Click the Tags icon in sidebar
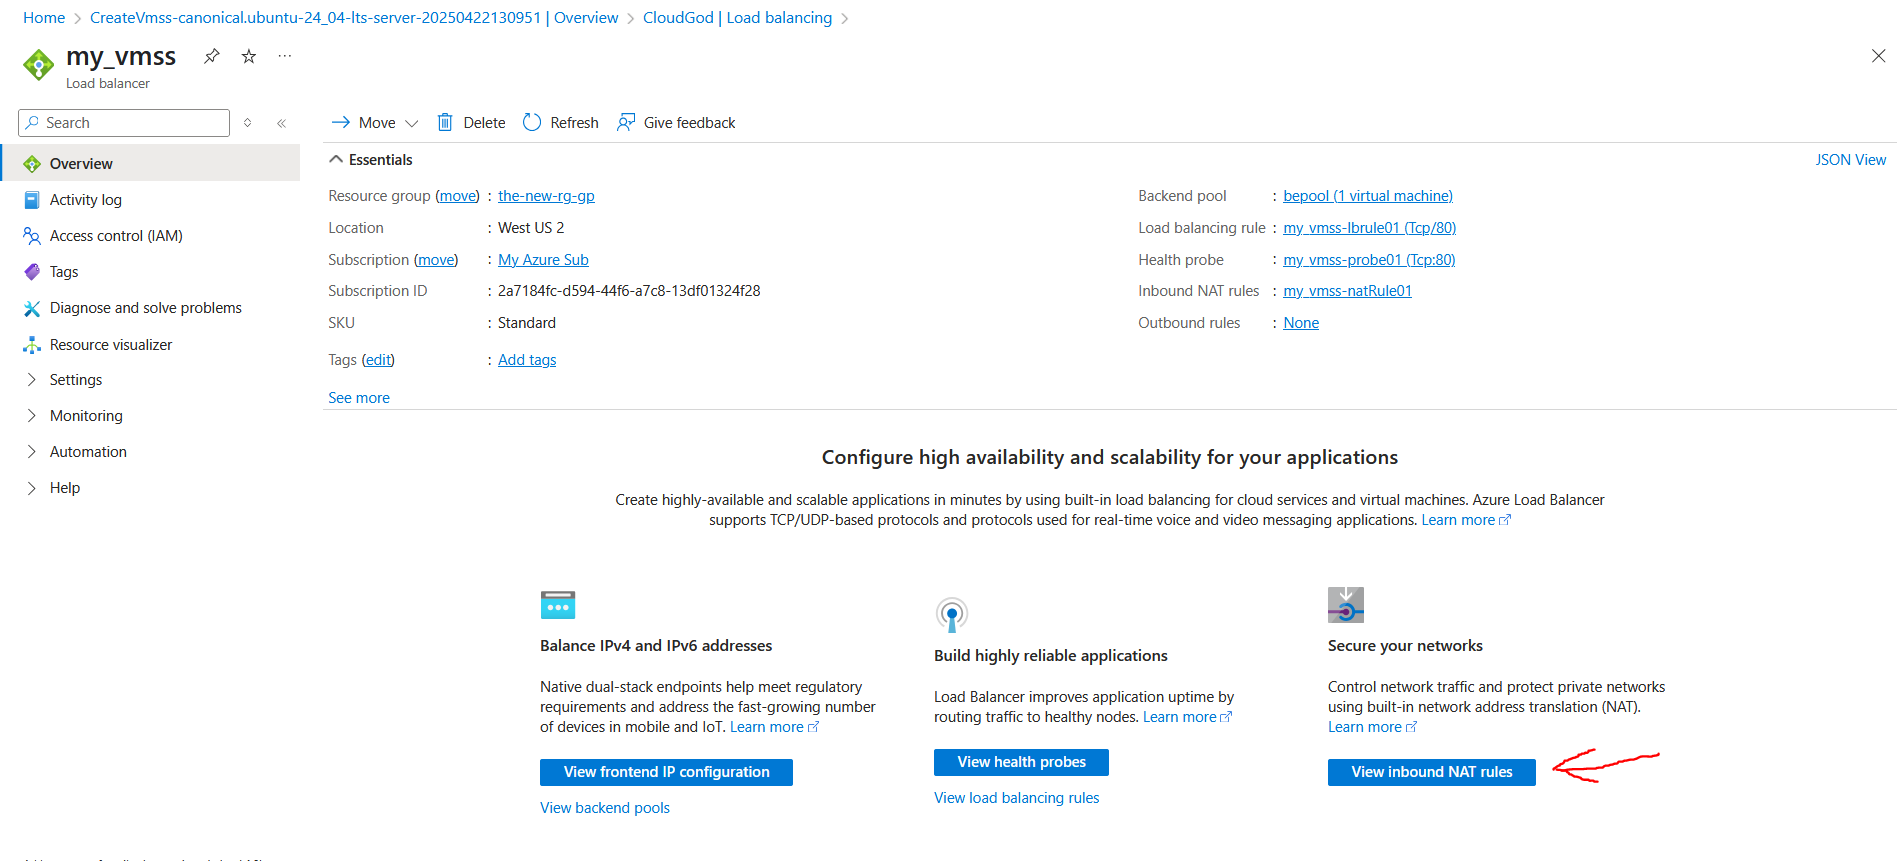This screenshot has width=1903, height=861. (x=32, y=272)
